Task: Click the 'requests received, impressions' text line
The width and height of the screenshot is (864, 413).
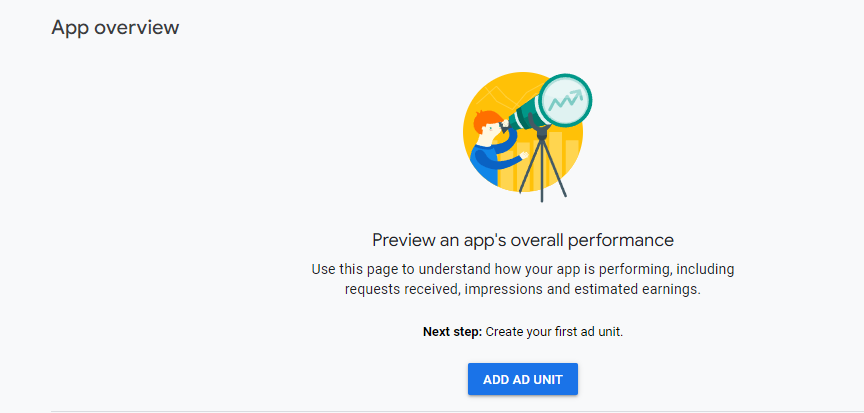Action: pos(523,290)
